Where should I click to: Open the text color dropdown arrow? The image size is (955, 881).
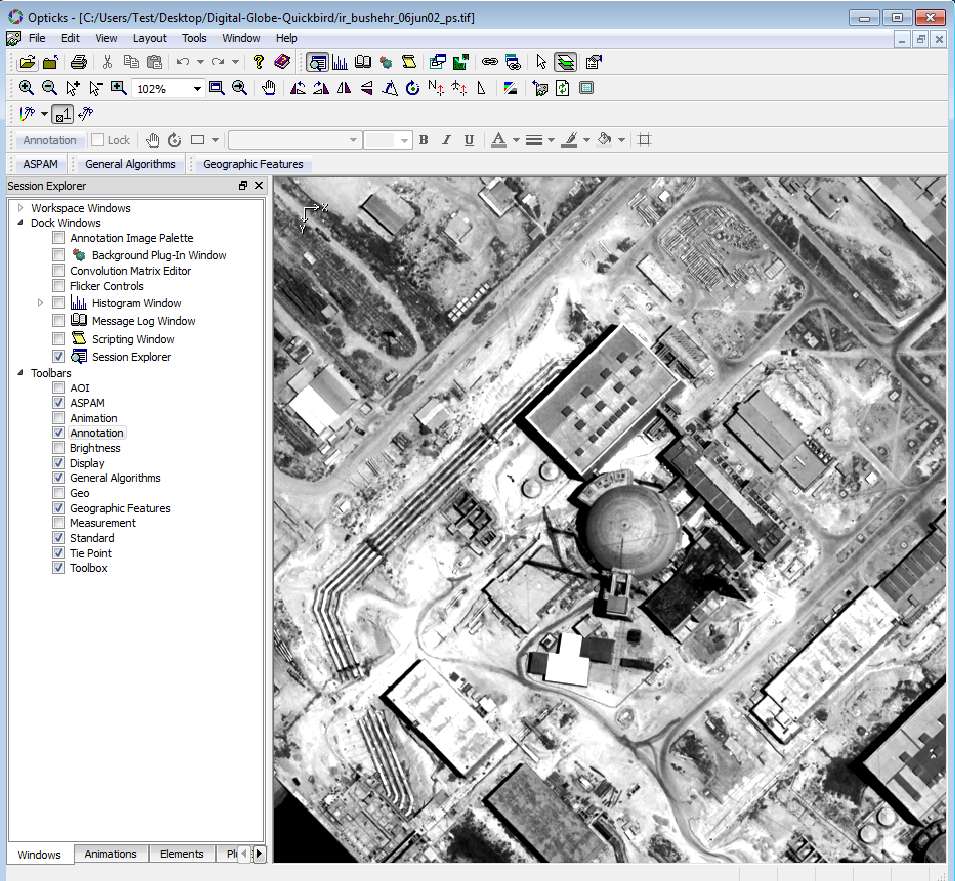516,140
